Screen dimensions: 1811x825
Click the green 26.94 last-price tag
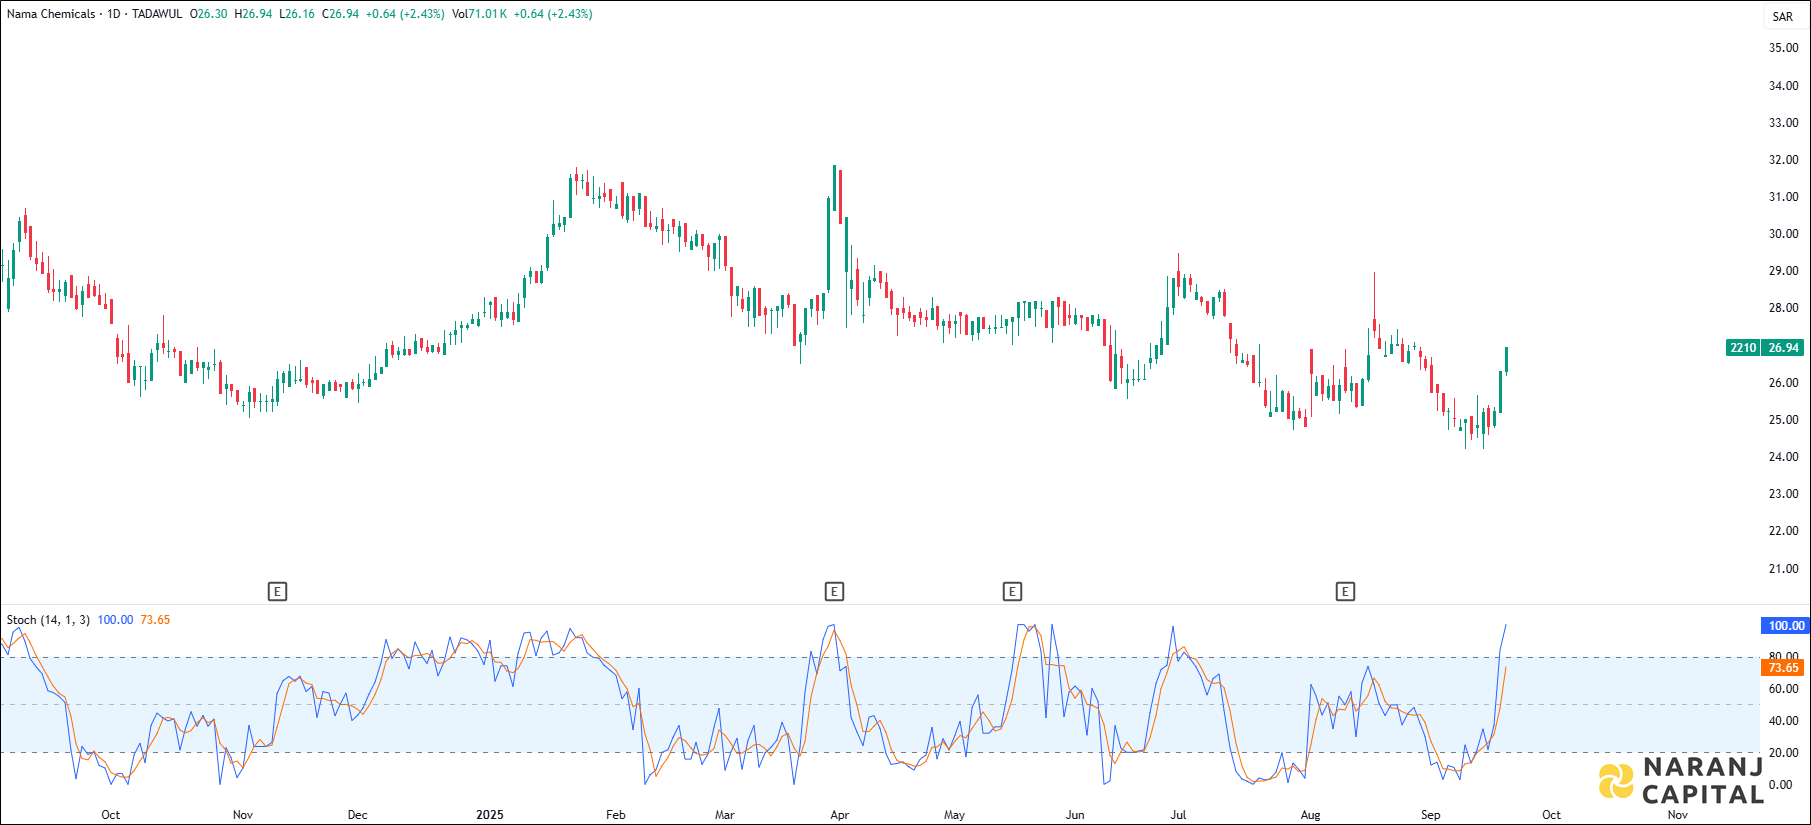coord(1783,348)
